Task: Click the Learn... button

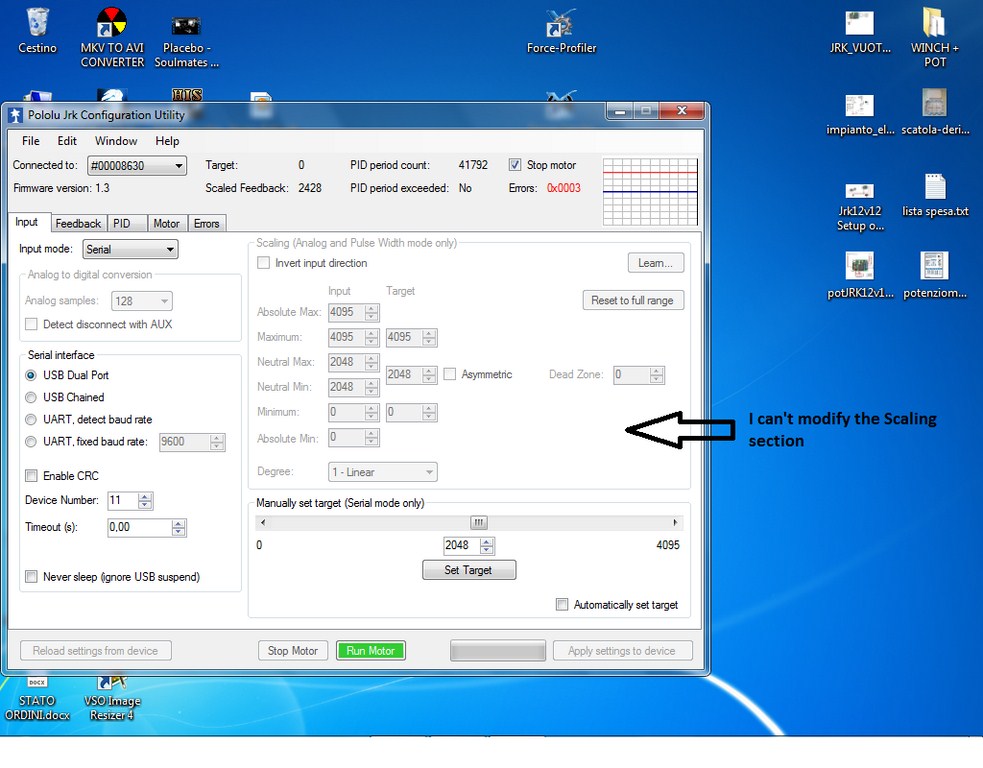Action: (656, 263)
